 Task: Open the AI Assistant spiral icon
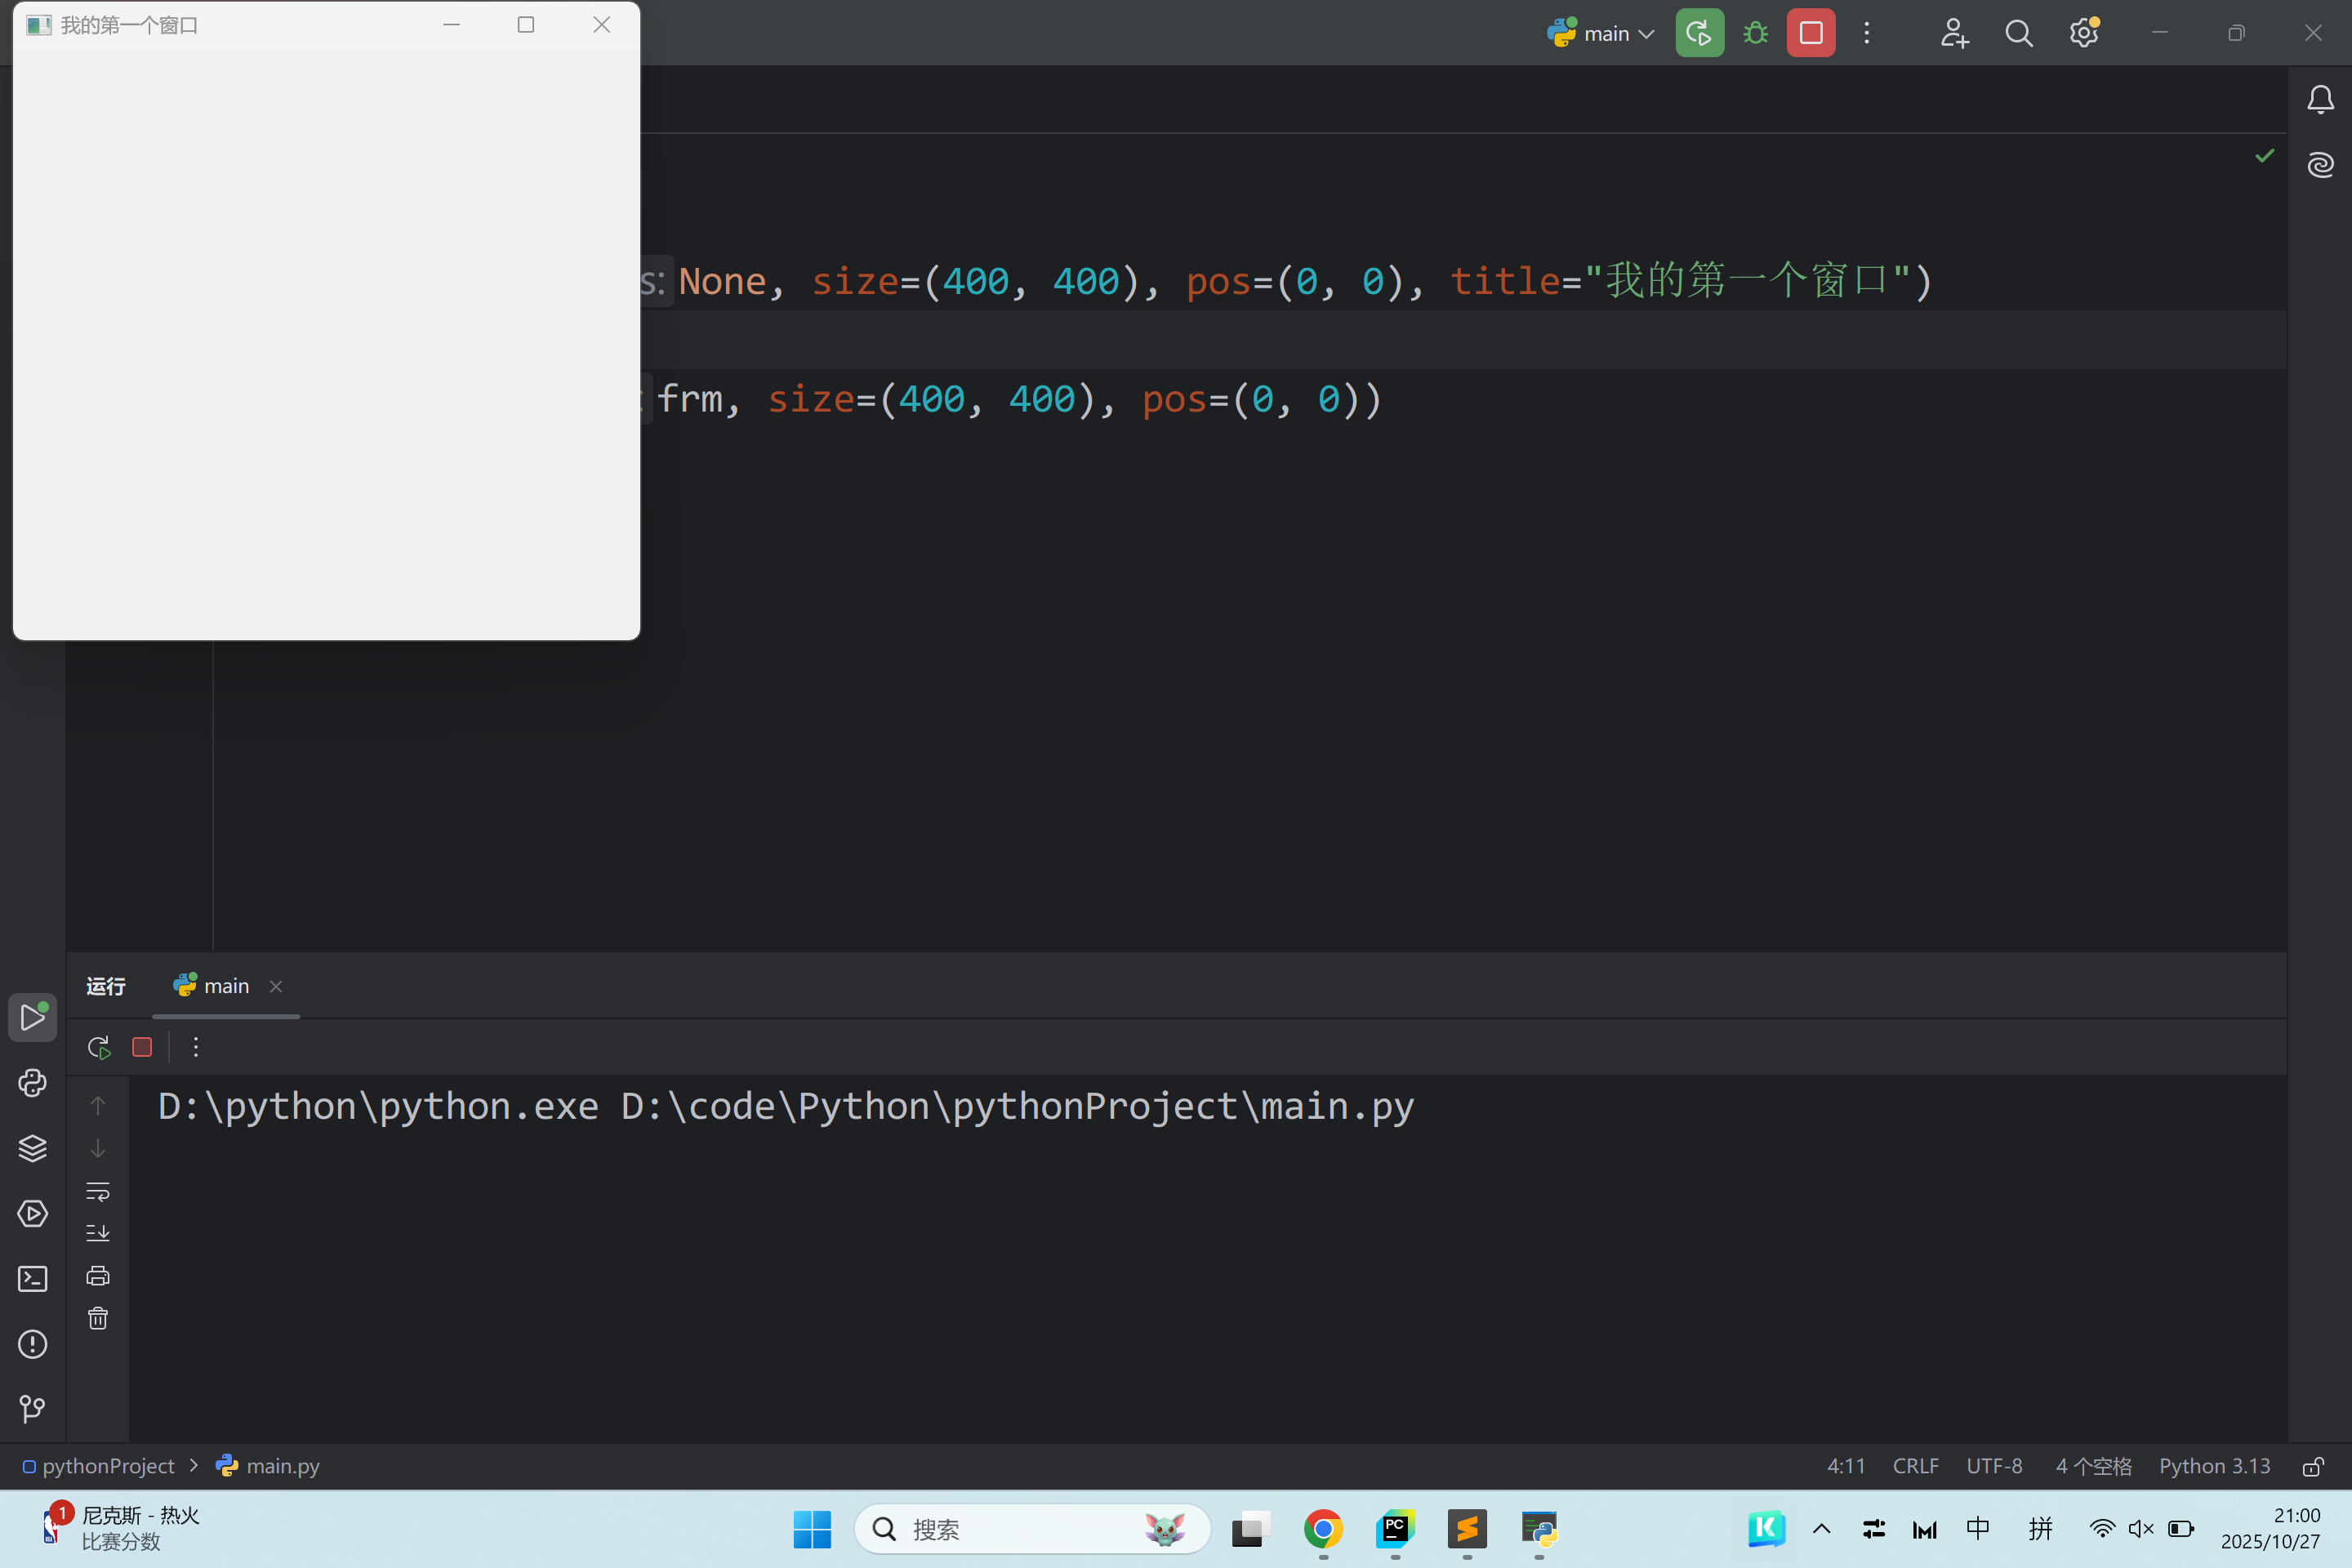(x=2320, y=164)
